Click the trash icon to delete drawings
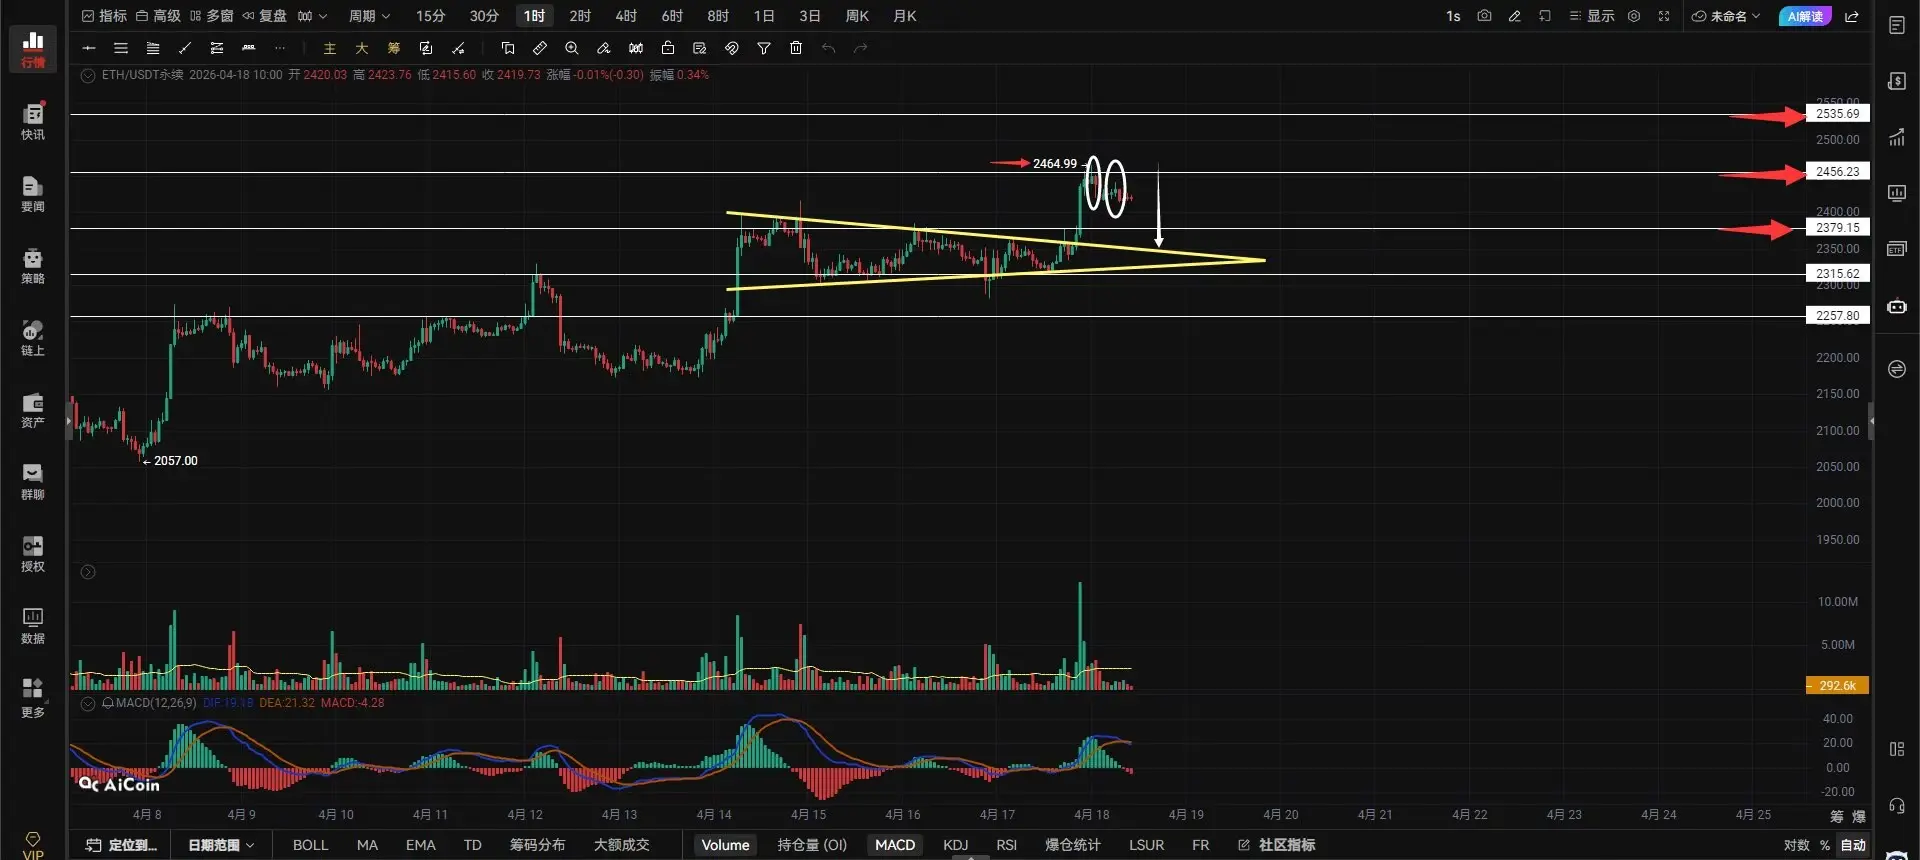The image size is (1920, 860). tap(796, 48)
